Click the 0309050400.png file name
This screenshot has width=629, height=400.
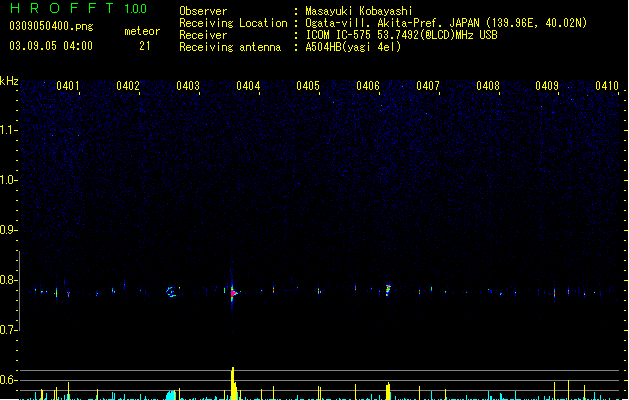point(51,27)
